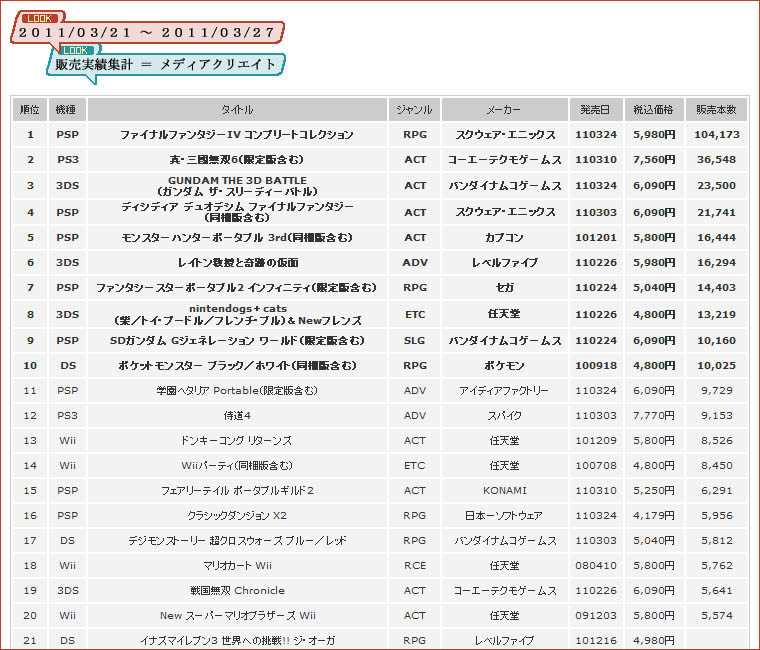The height and width of the screenshot is (650, 760).
Task: Select title 戦国無双 Chronicle
Action: point(237,590)
